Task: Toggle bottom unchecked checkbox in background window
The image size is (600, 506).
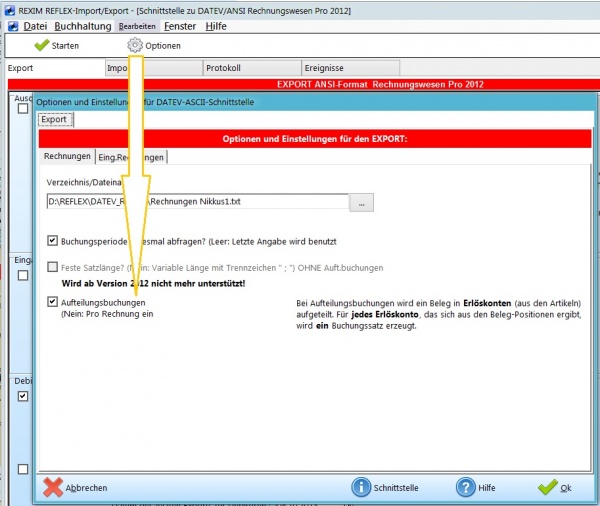Action: pyautogui.click(x=23, y=469)
